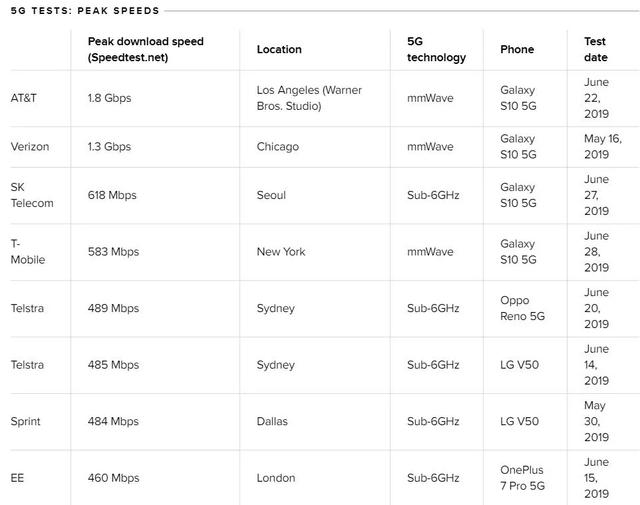Select the SK Telecom carrier cell
640x505 pixels.
coord(32,195)
